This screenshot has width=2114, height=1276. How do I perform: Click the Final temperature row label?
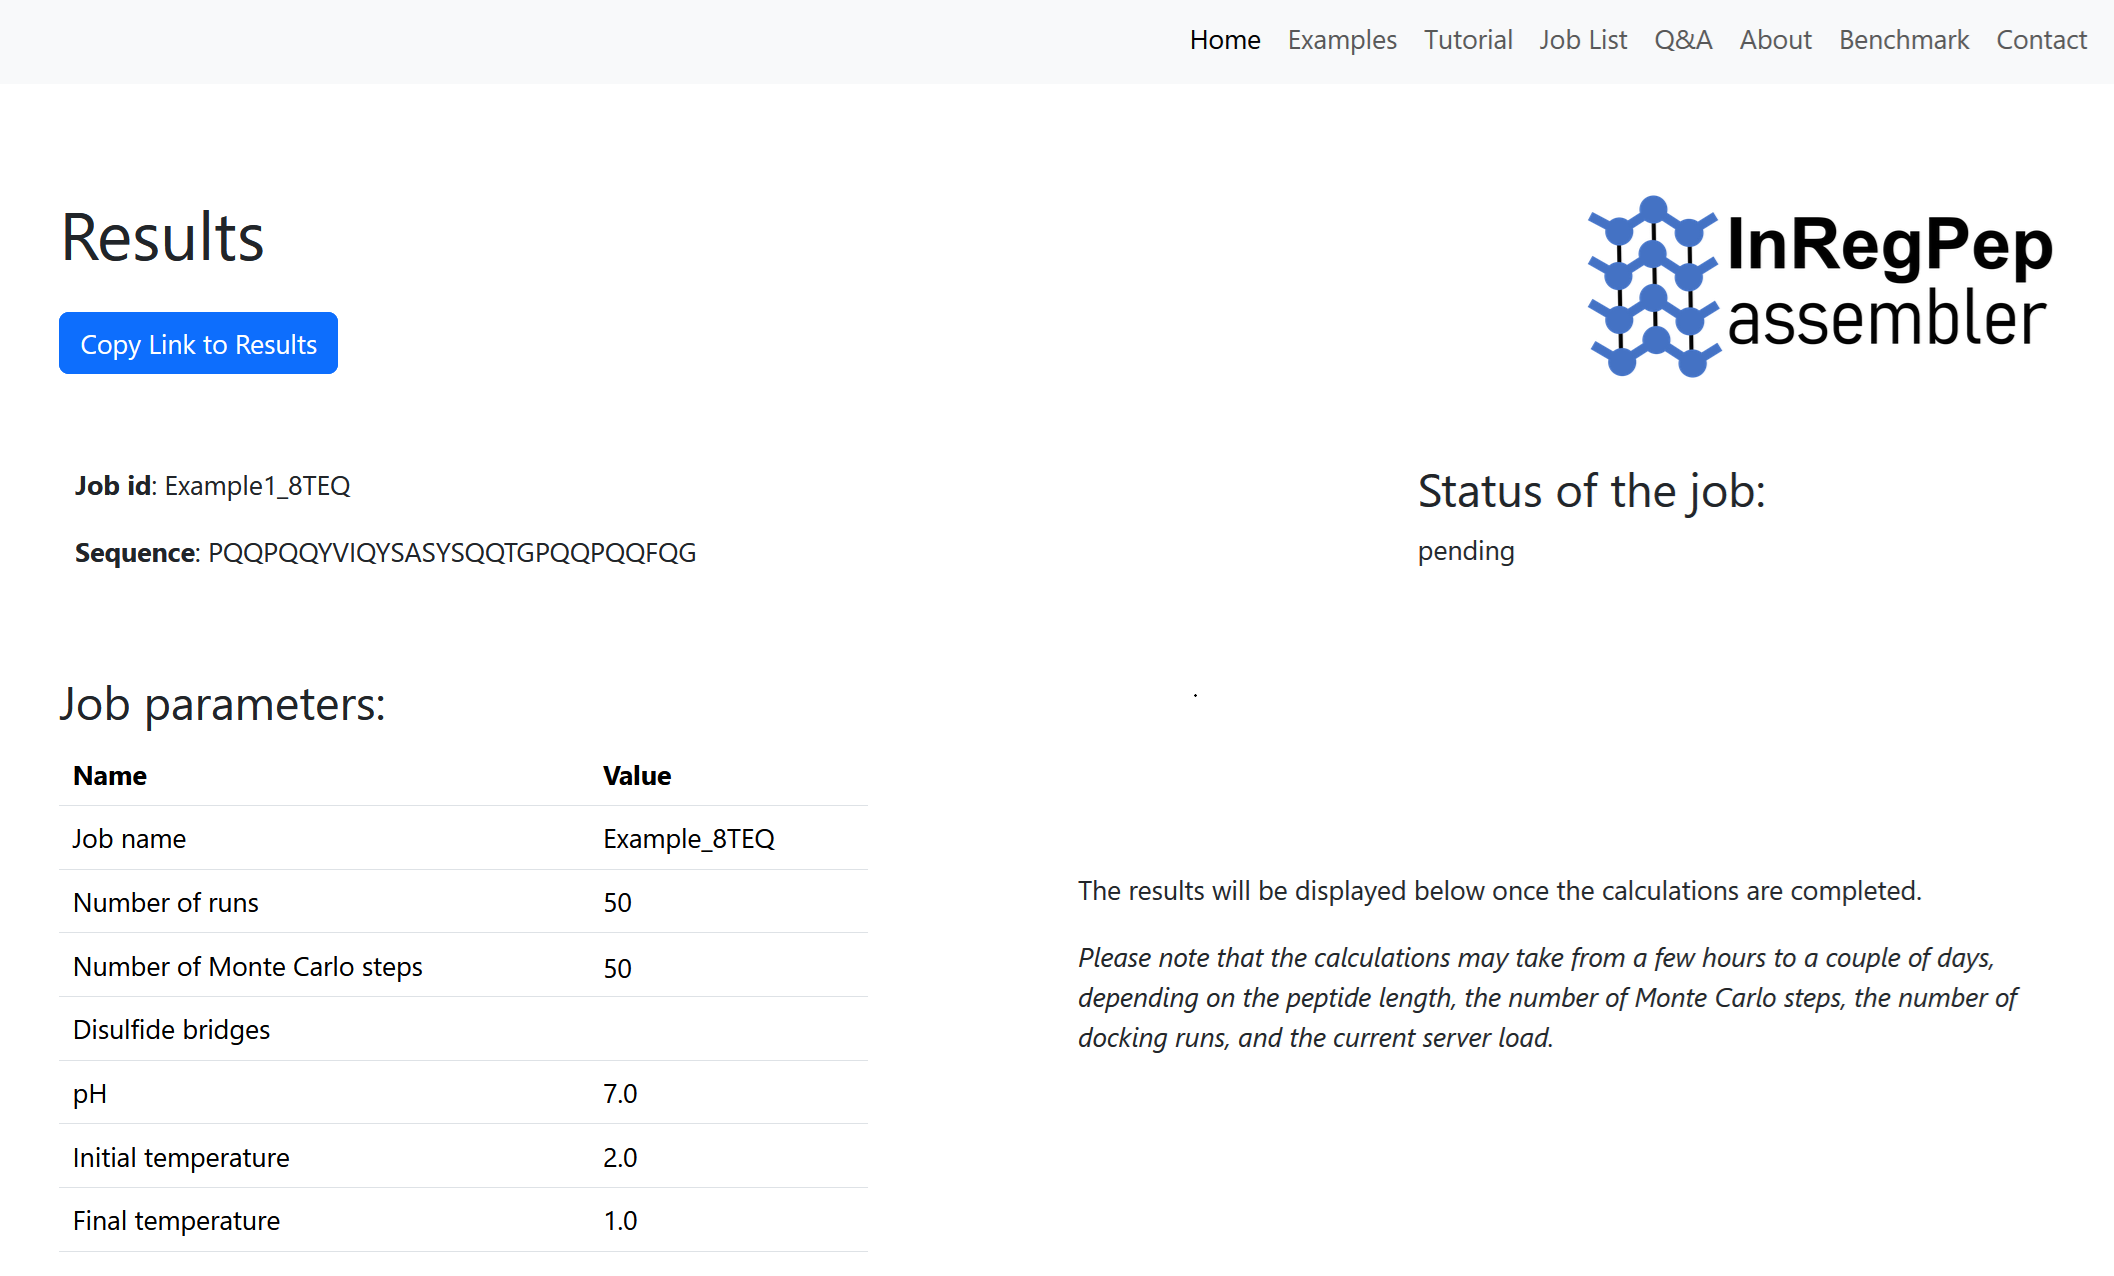[176, 1221]
